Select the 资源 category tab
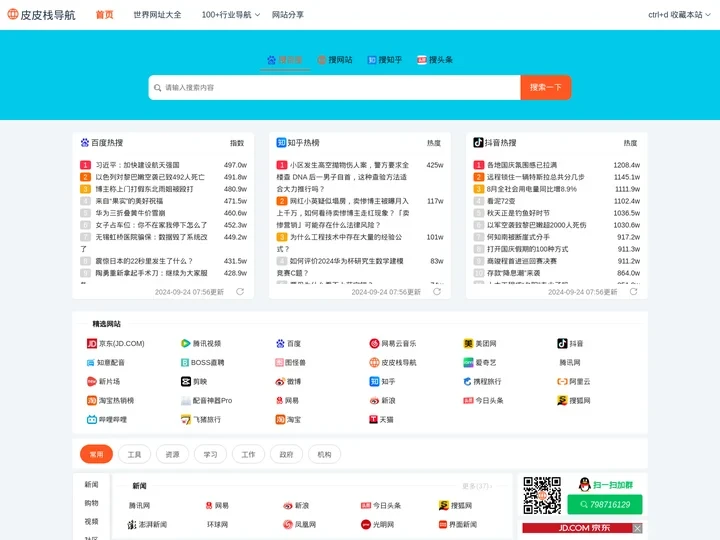Image resolution: width=720 pixels, height=540 pixels. (172, 455)
